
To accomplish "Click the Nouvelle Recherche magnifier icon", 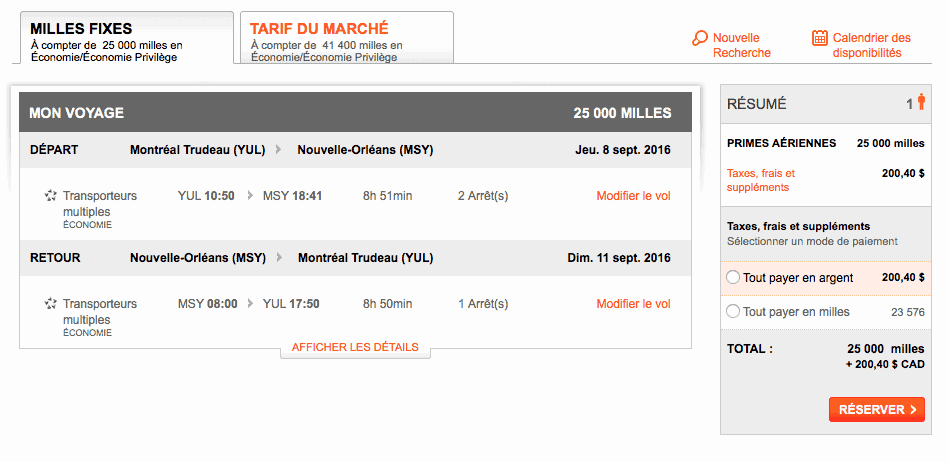I will 700,38.
